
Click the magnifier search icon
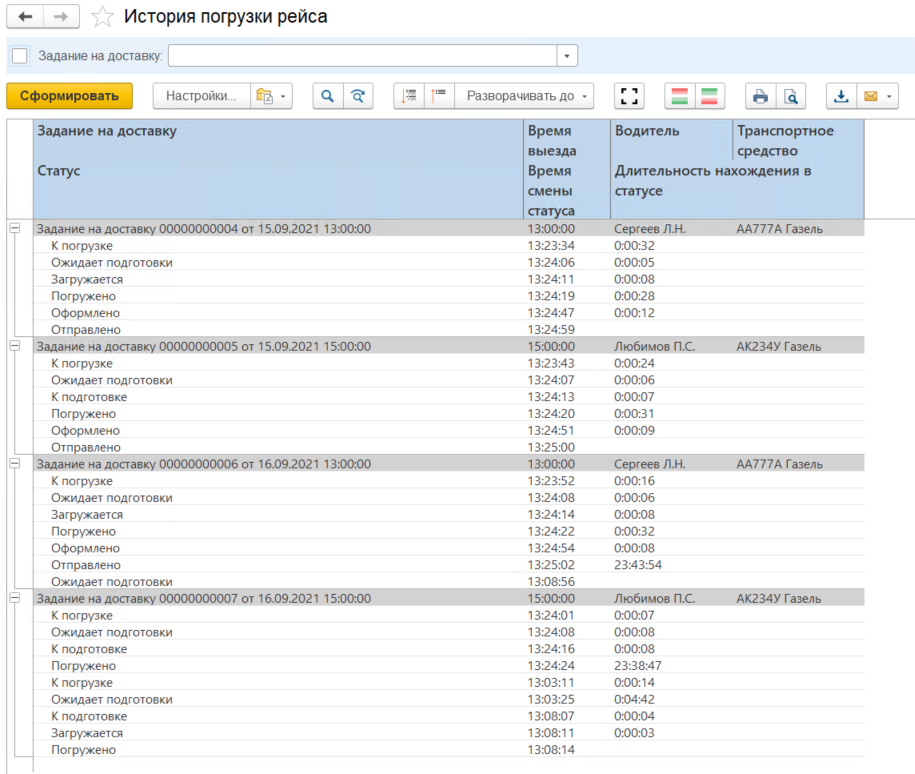[326, 96]
